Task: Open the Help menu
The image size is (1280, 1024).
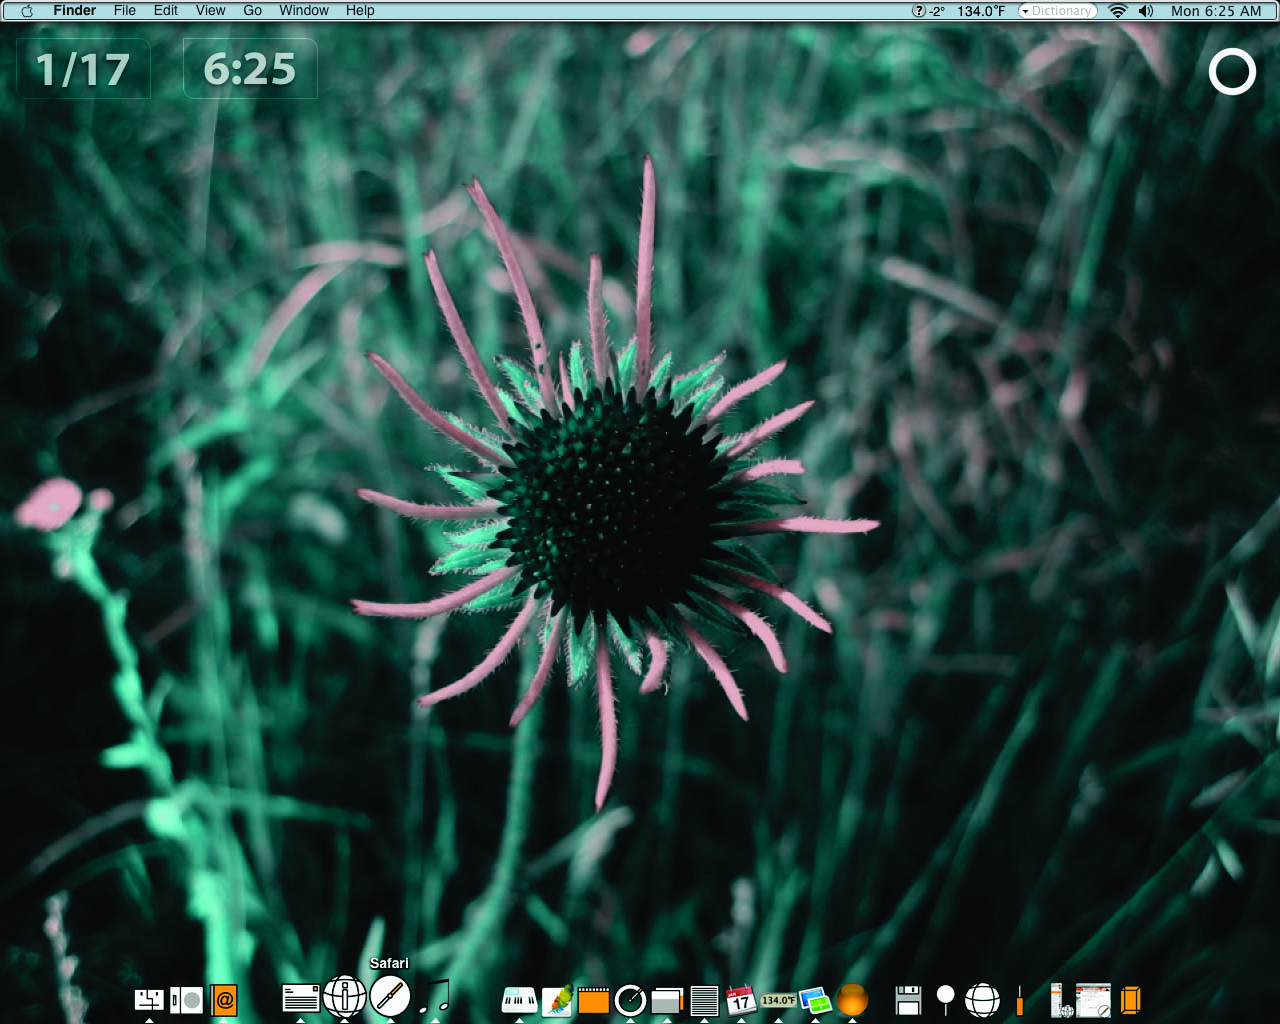Action: tap(360, 11)
